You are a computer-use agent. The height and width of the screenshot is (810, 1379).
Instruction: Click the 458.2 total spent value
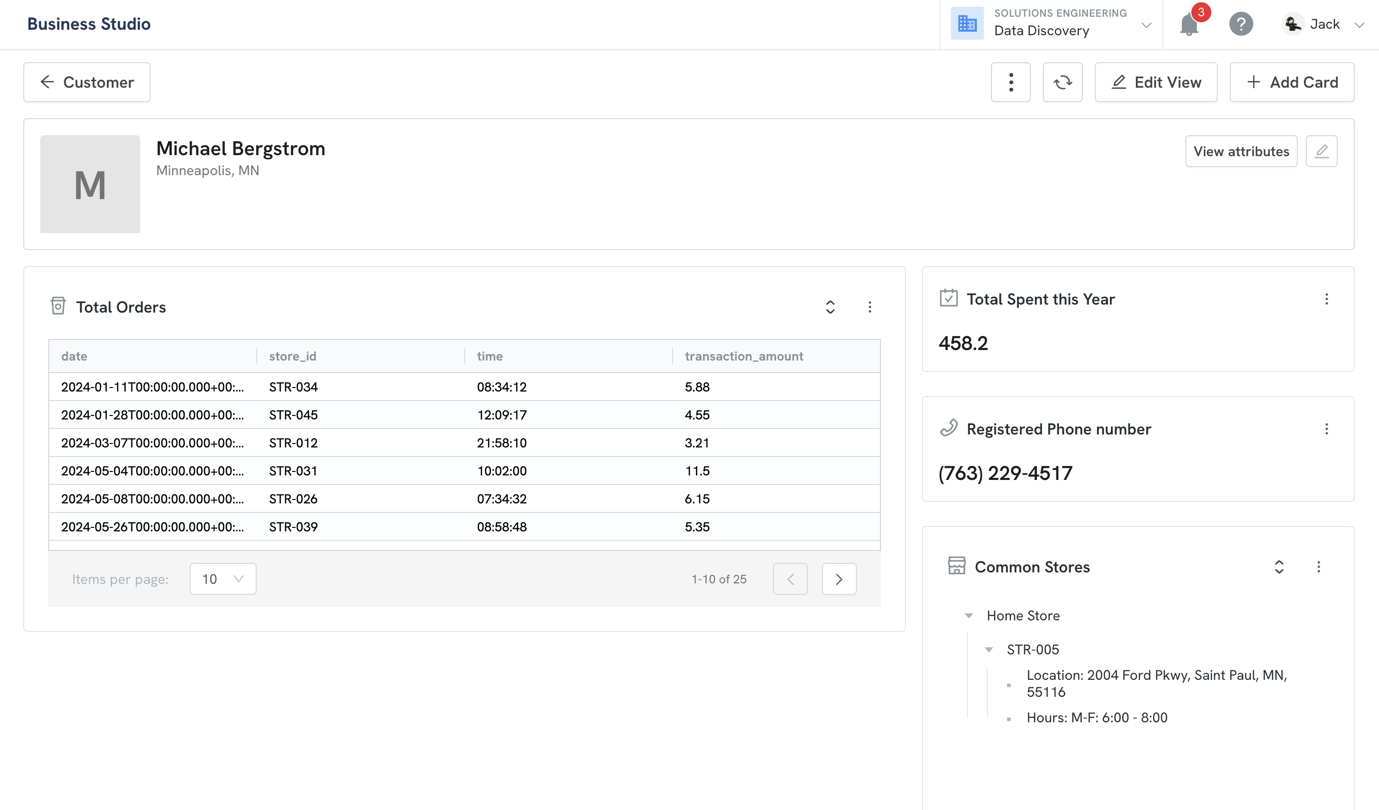click(x=963, y=343)
